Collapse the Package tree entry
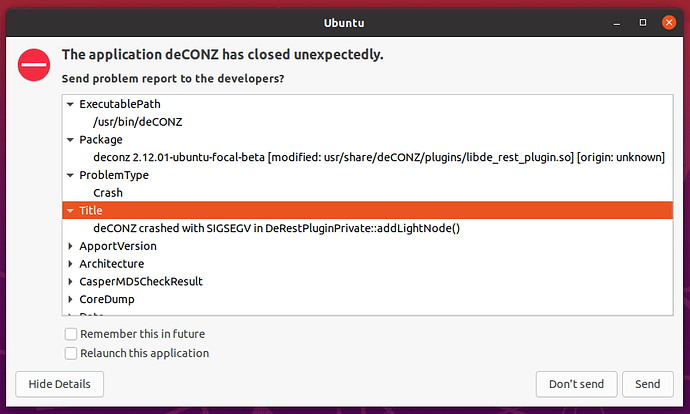 (x=70, y=140)
